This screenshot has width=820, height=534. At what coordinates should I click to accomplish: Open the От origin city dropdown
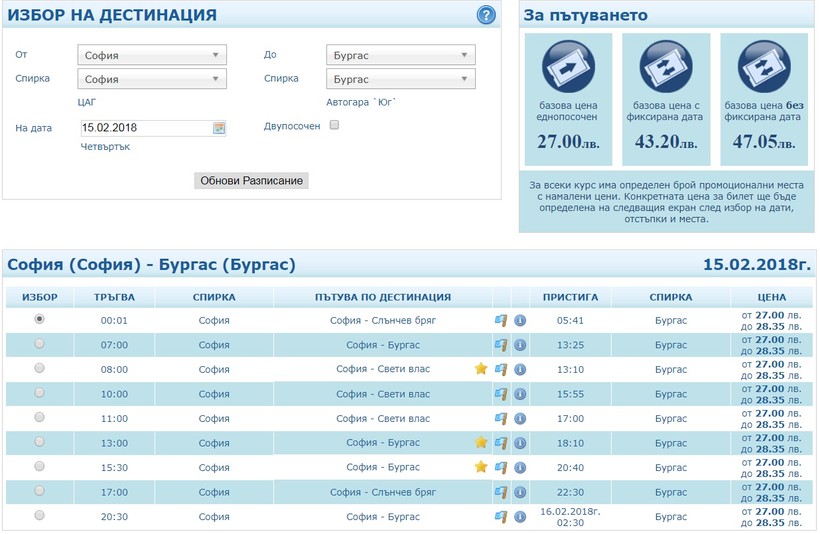[x=152, y=55]
